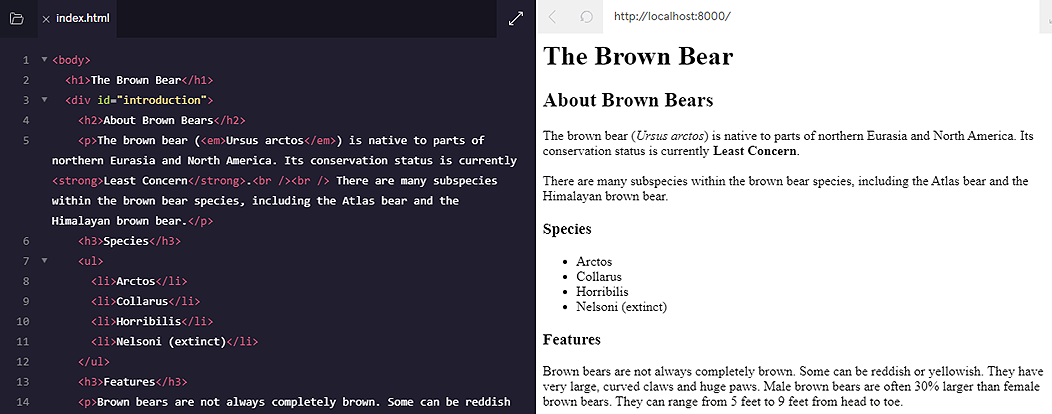The width and height of the screenshot is (1052, 414).
Task: Click the Collarus li code line
Action: pos(146,301)
